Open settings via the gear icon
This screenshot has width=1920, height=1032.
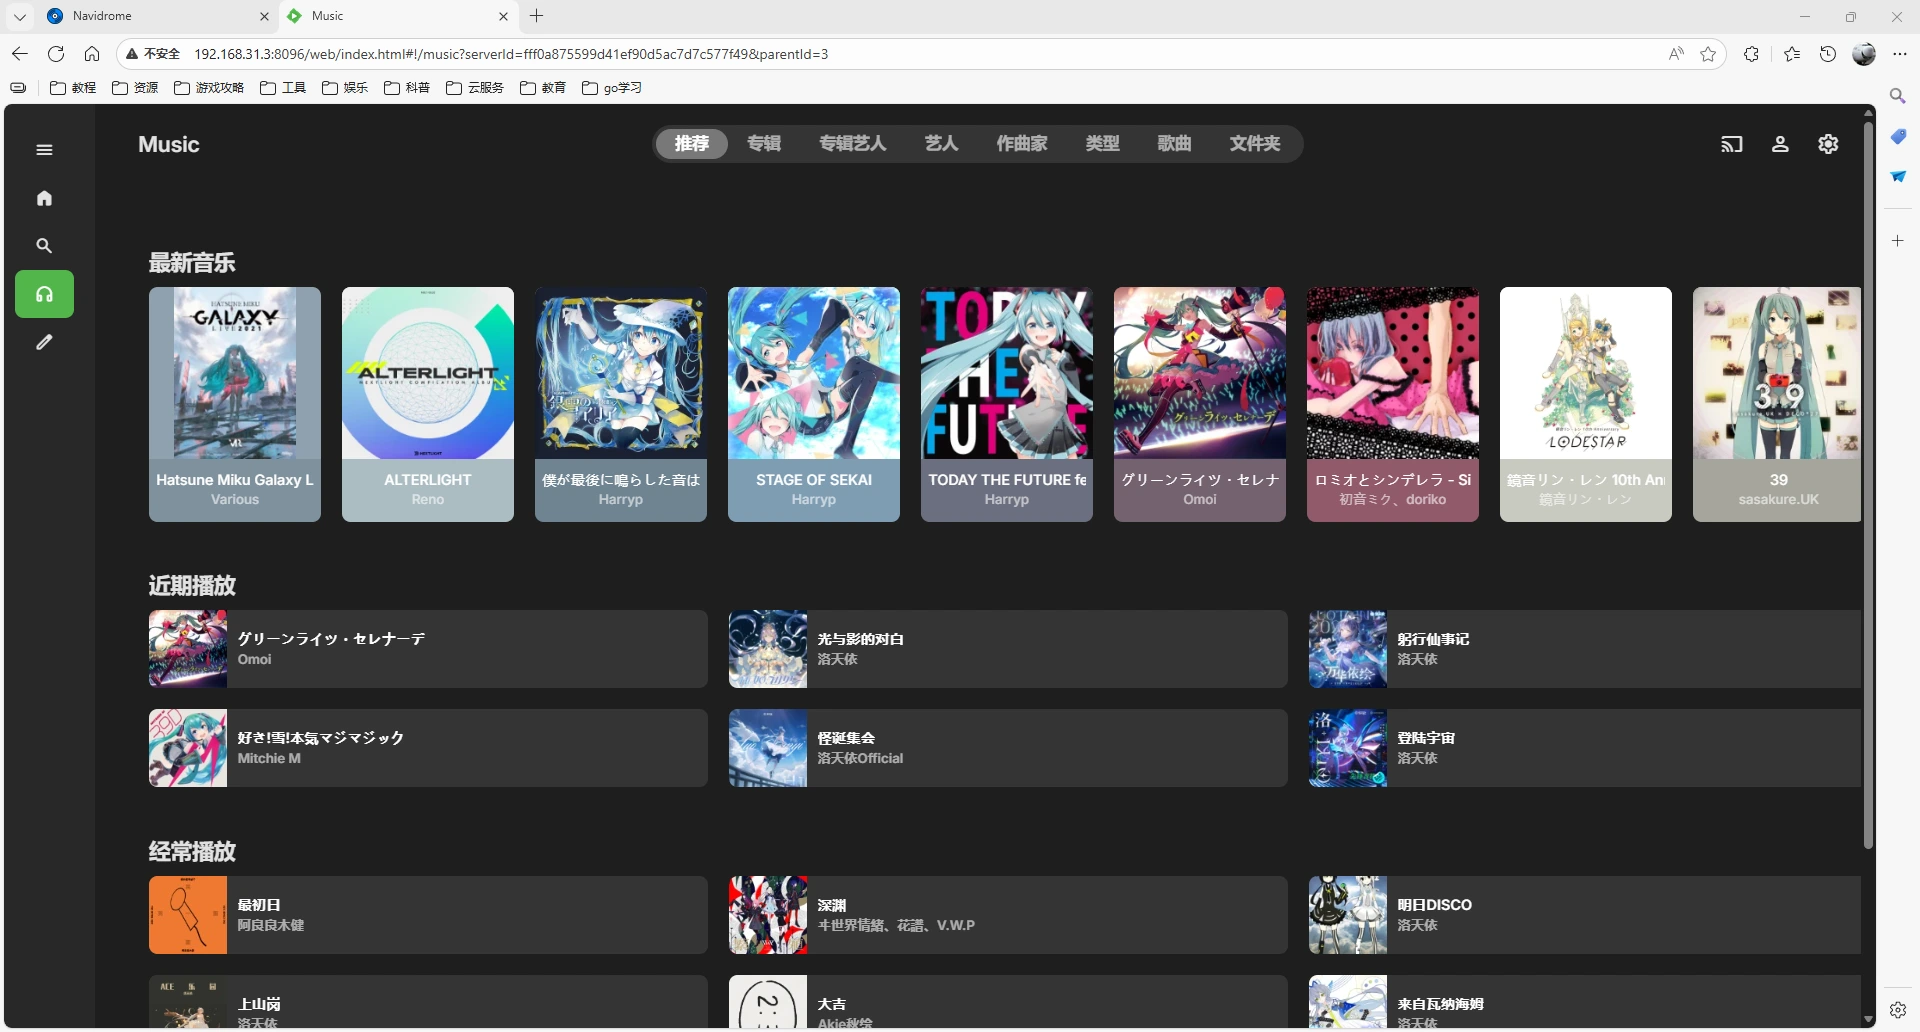pyautogui.click(x=1827, y=144)
